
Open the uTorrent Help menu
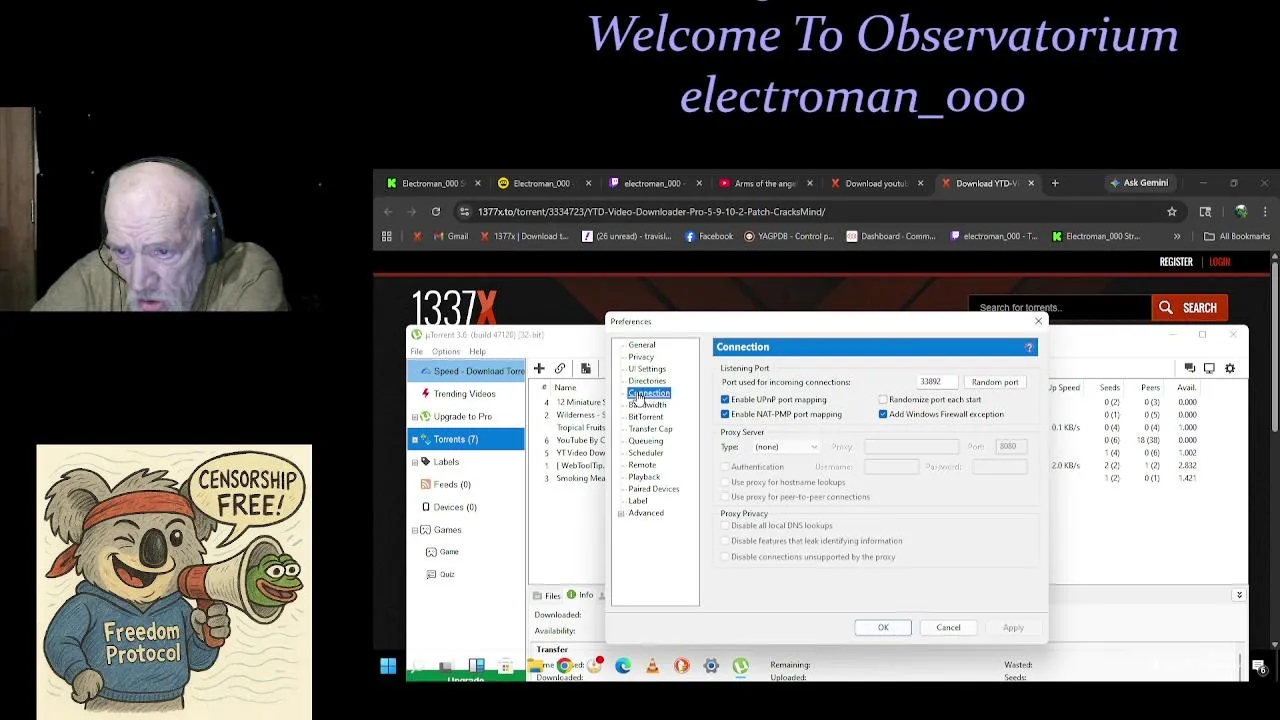(477, 352)
